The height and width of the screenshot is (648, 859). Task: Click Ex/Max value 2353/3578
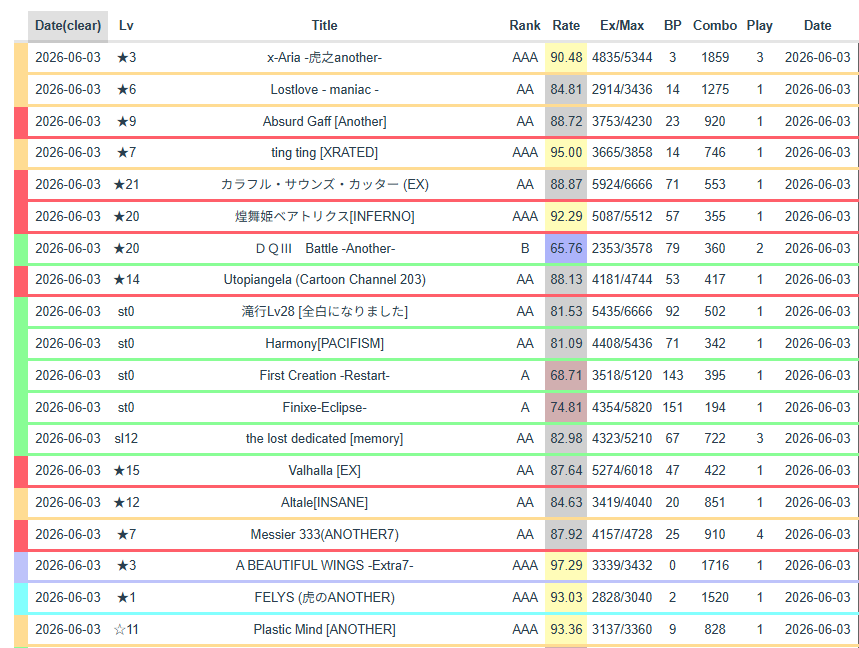point(622,248)
